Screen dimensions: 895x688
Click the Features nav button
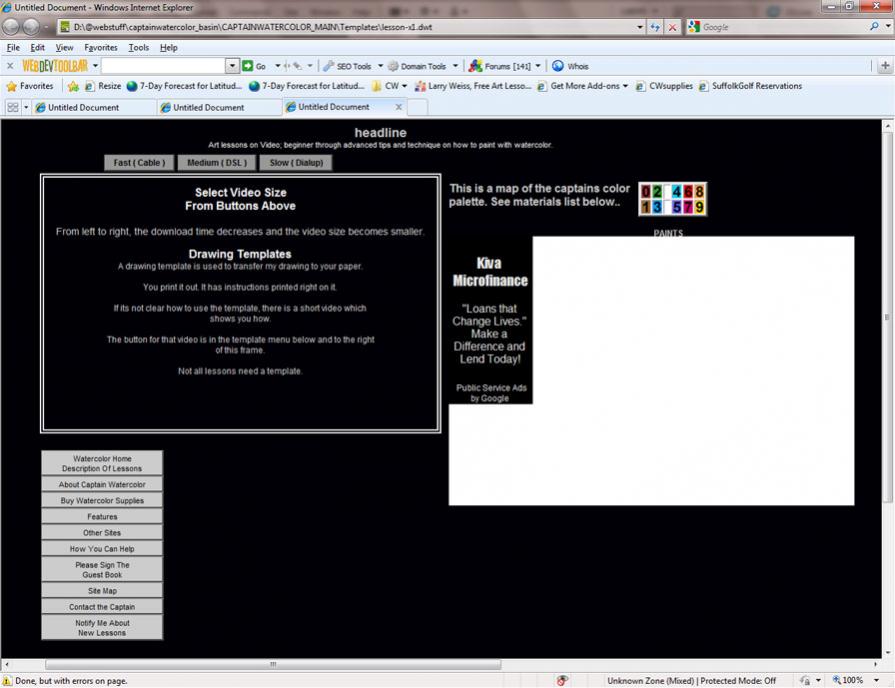(x=102, y=517)
